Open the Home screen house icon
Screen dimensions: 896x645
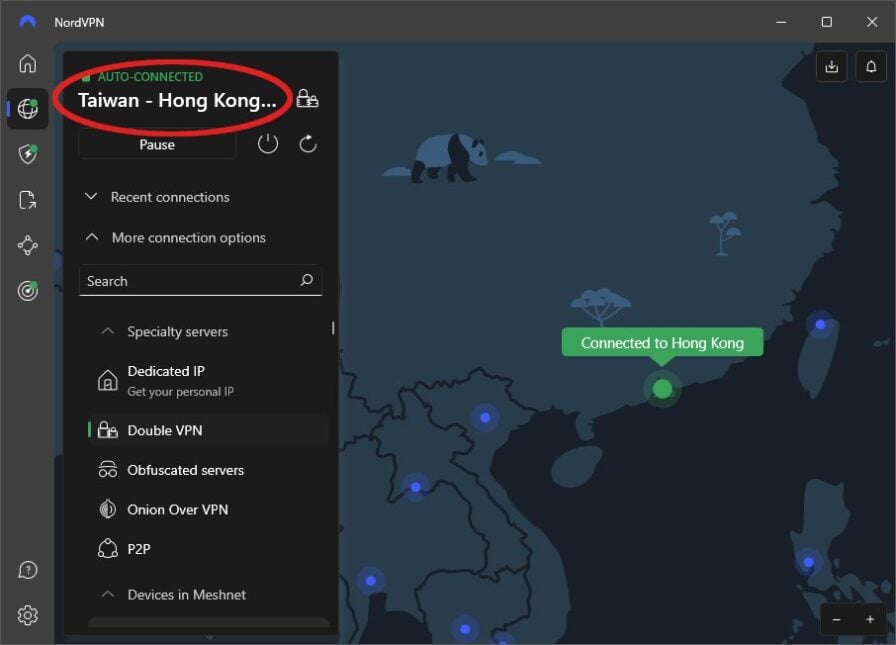click(27, 63)
